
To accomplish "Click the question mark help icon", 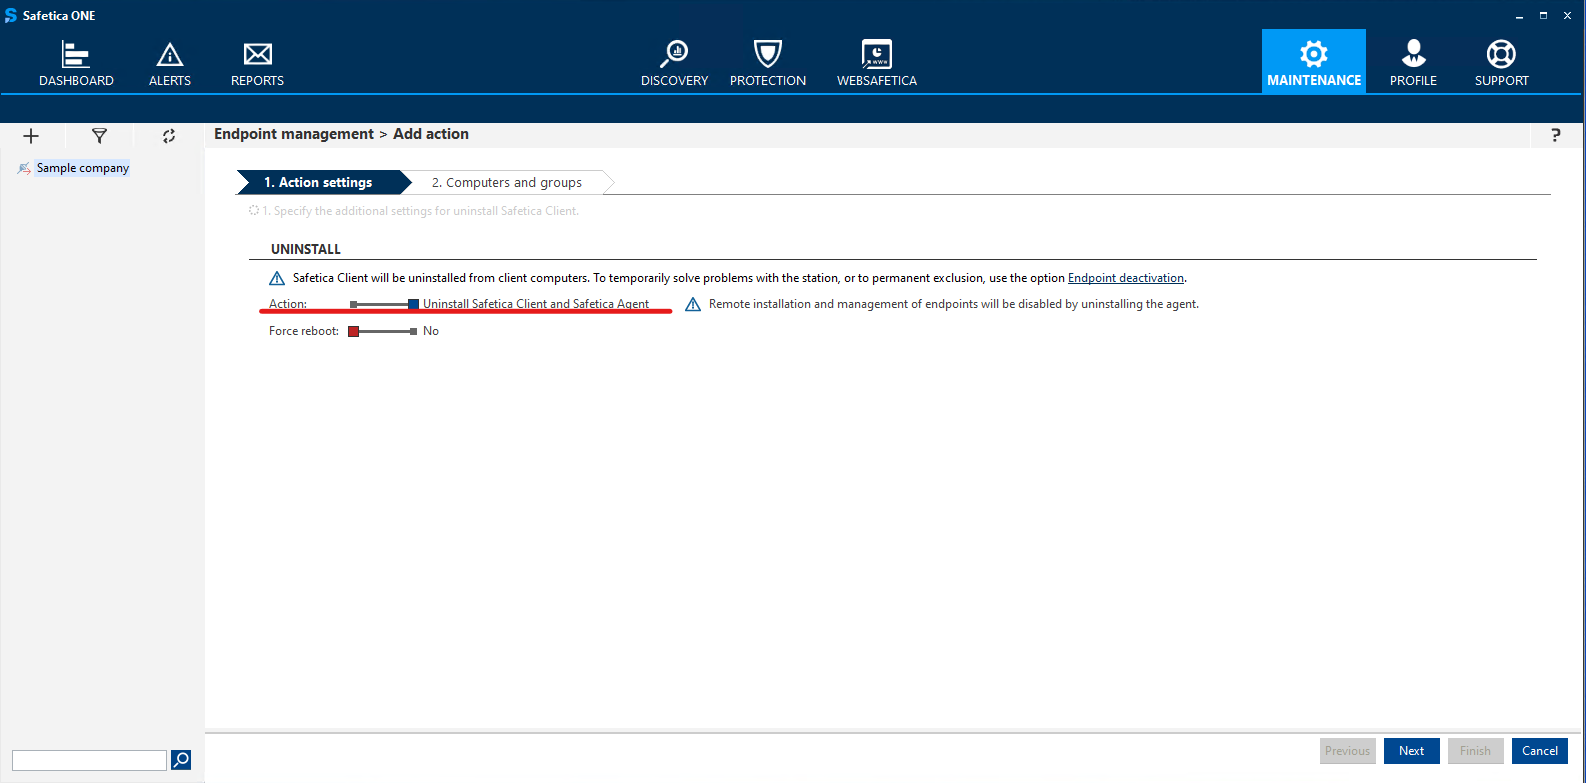I will click(1555, 135).
